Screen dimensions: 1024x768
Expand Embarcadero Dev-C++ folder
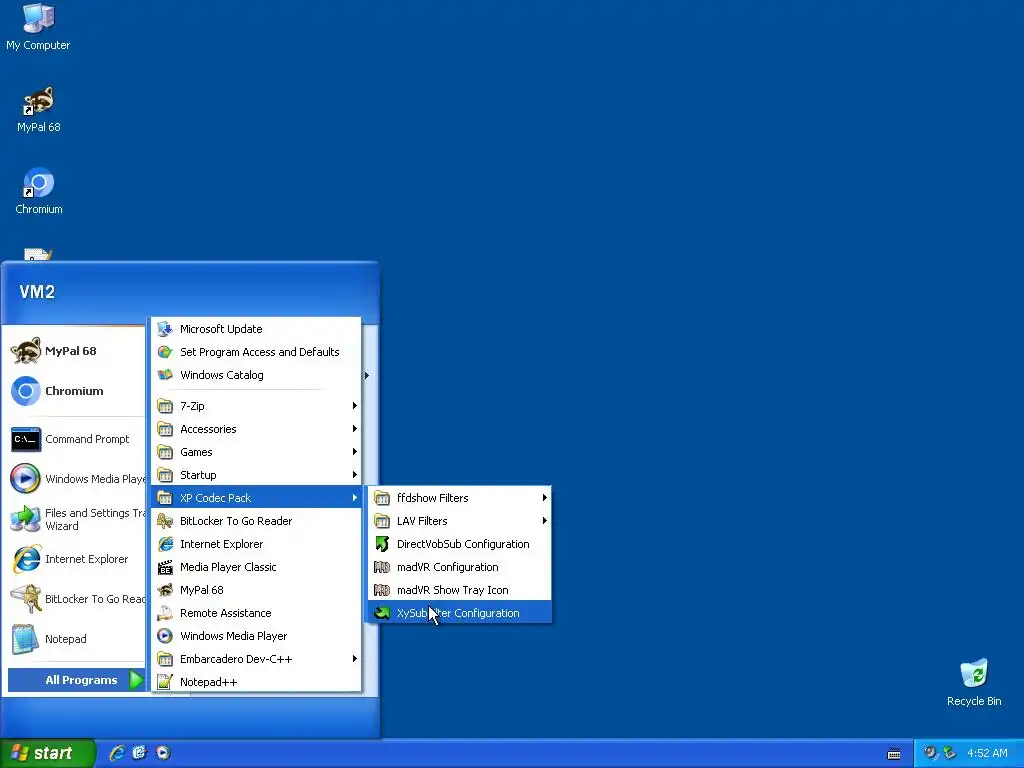coord(256,659)
